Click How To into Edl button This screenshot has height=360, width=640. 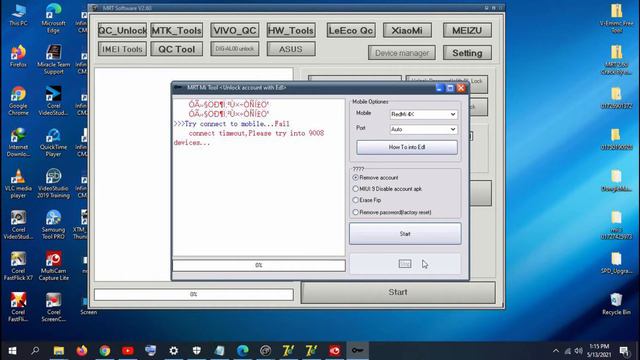coord(407,147)
